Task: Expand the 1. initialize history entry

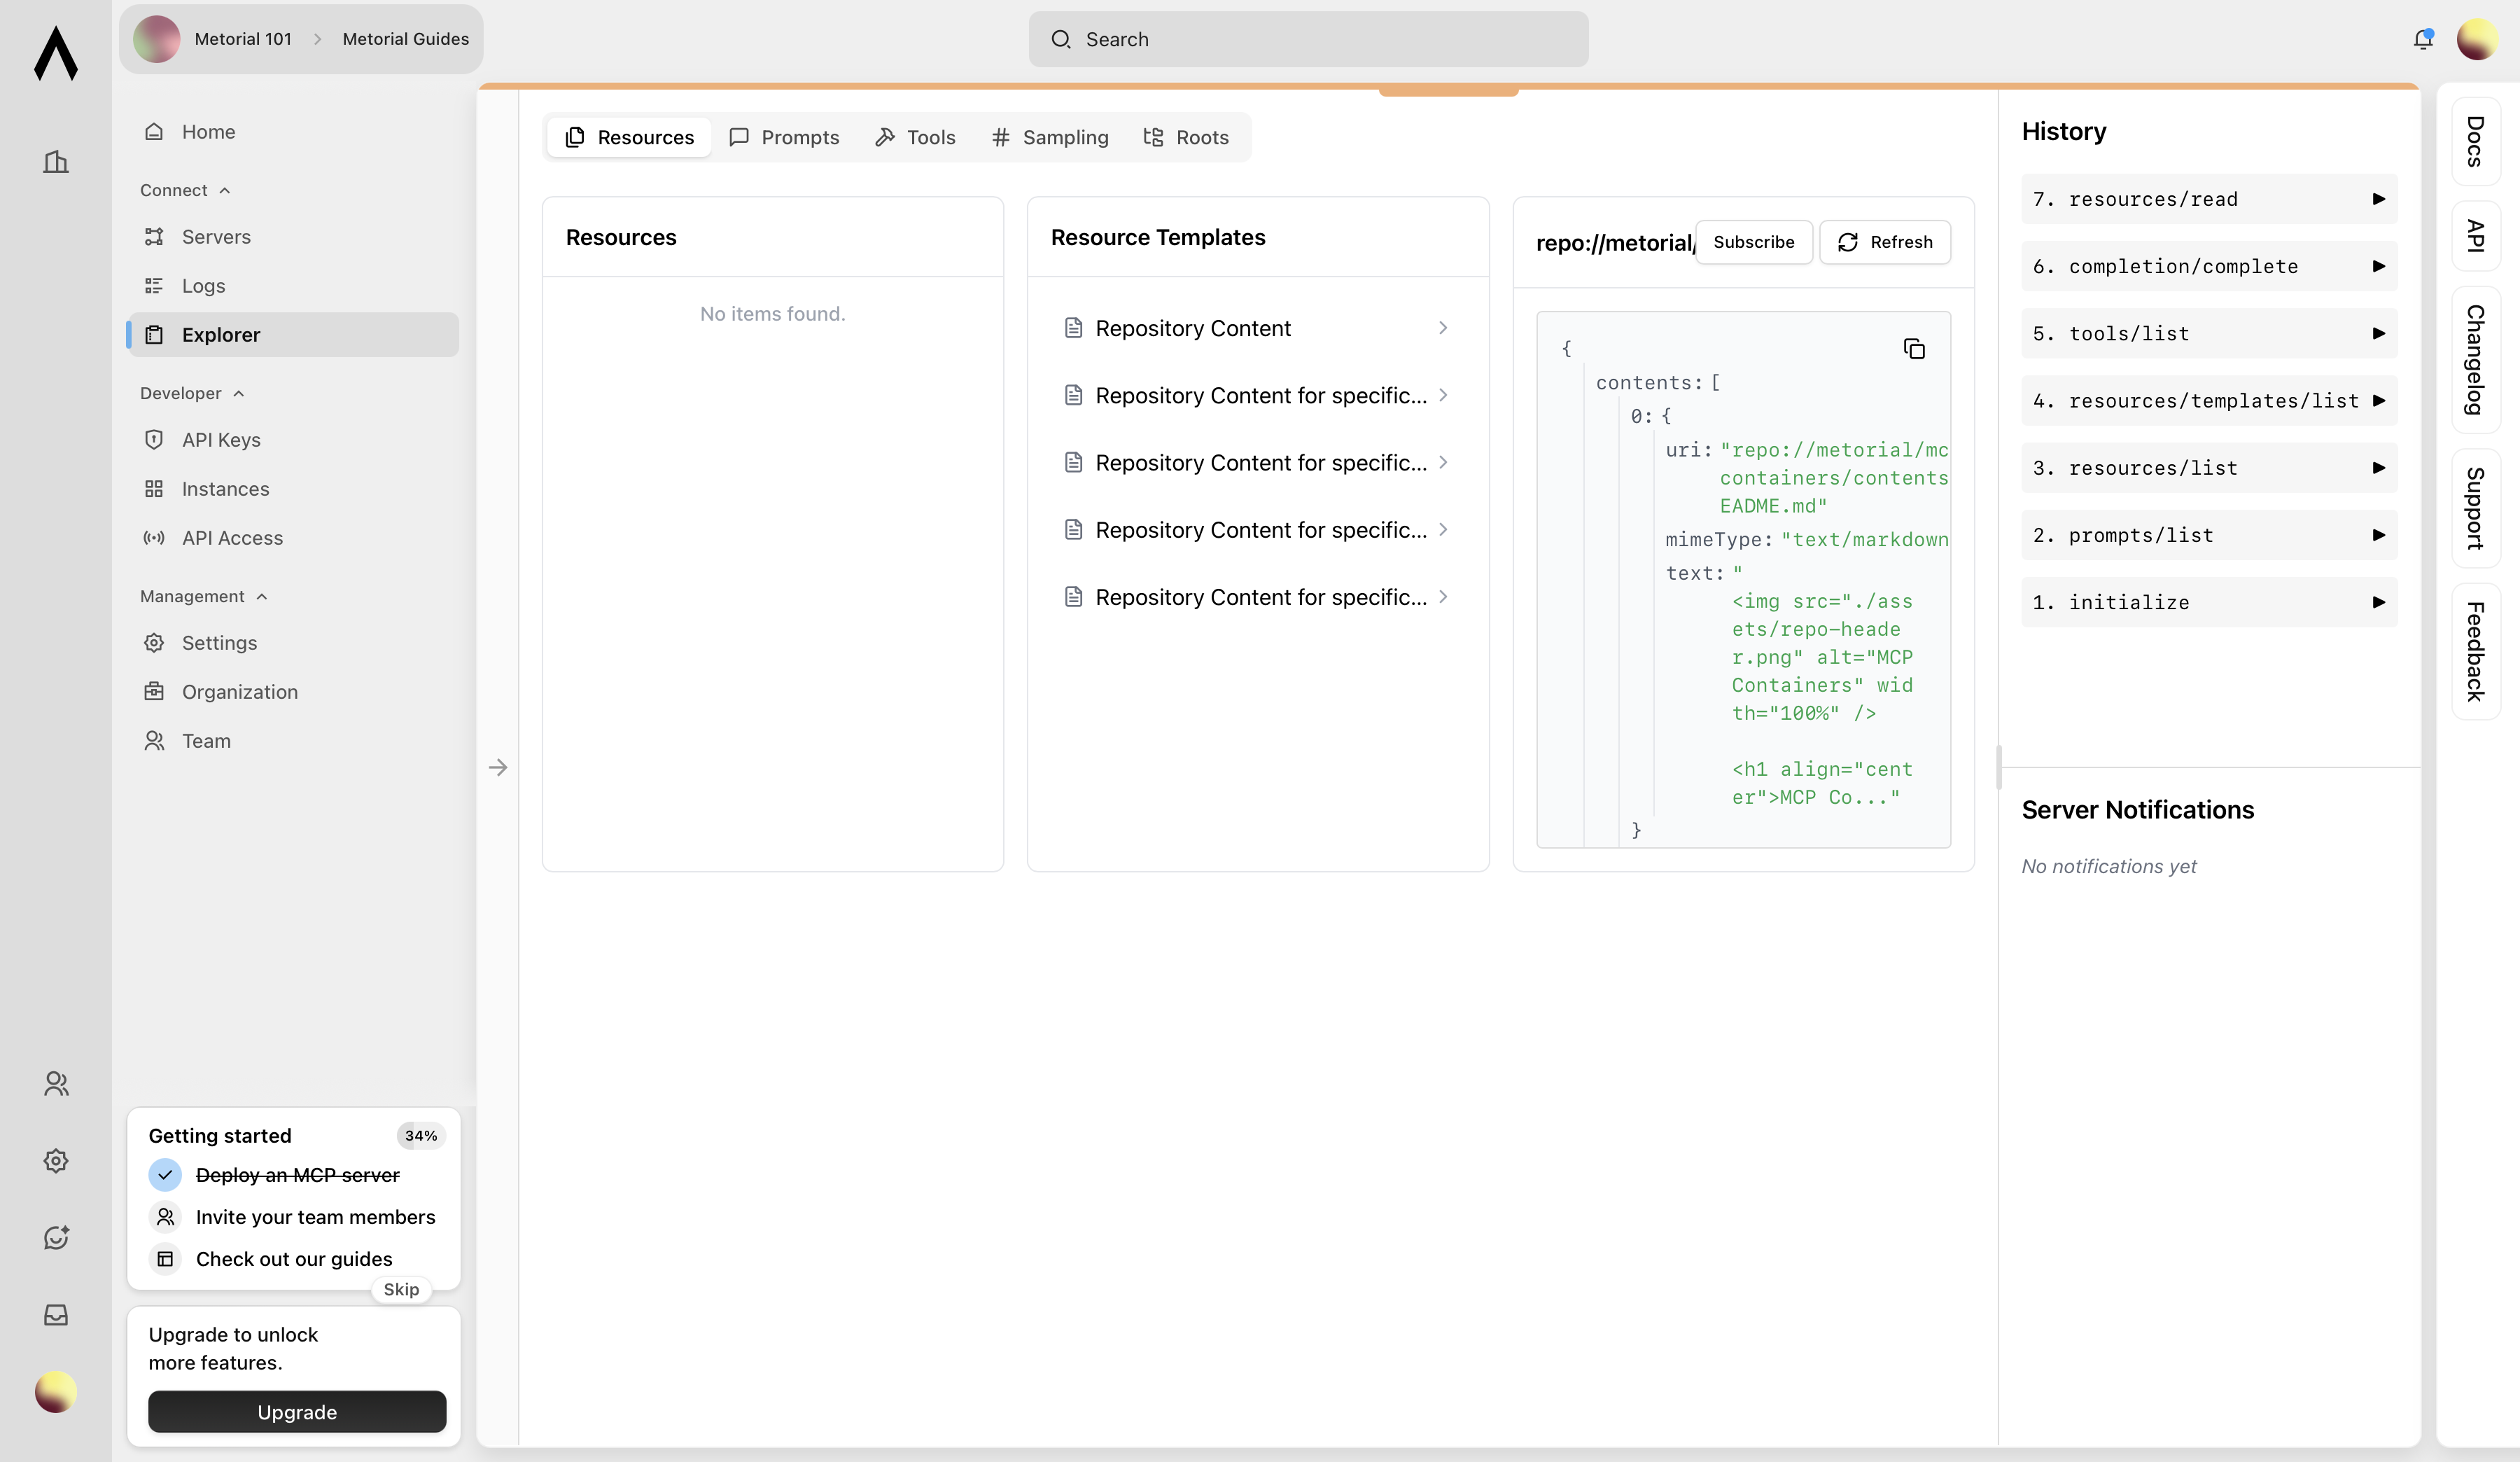Action: (2378, 602)
